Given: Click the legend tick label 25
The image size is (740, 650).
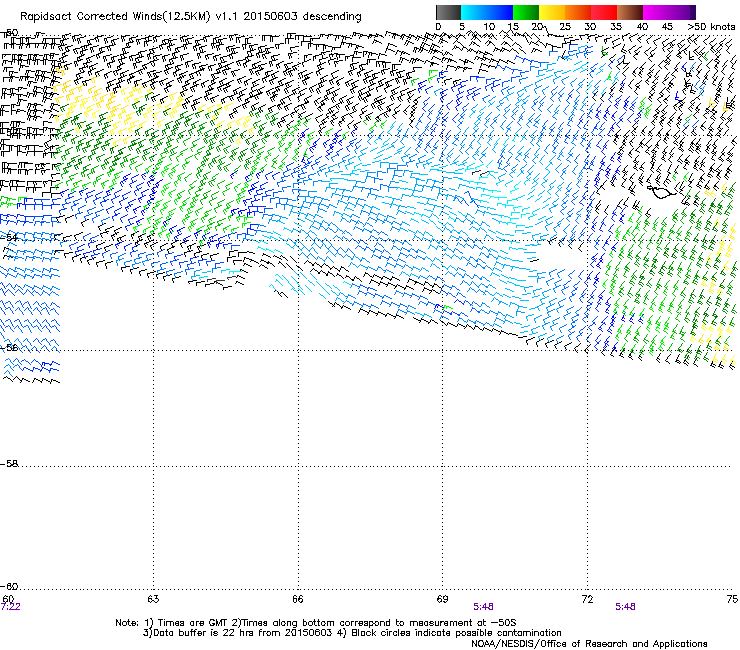Looking at the screenshot, I should tap(565, 27).
